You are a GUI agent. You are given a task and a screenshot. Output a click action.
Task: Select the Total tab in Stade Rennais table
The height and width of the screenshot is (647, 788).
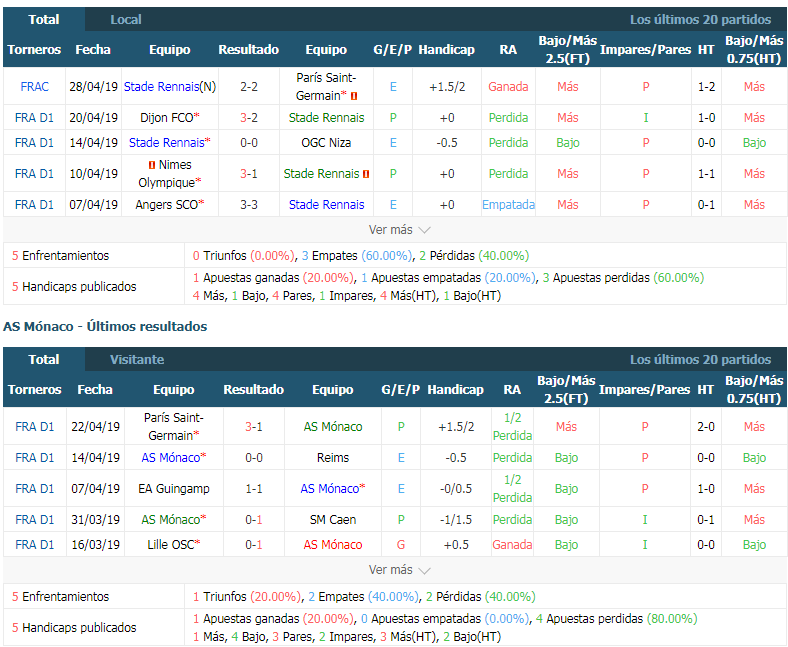click(44, 20)
